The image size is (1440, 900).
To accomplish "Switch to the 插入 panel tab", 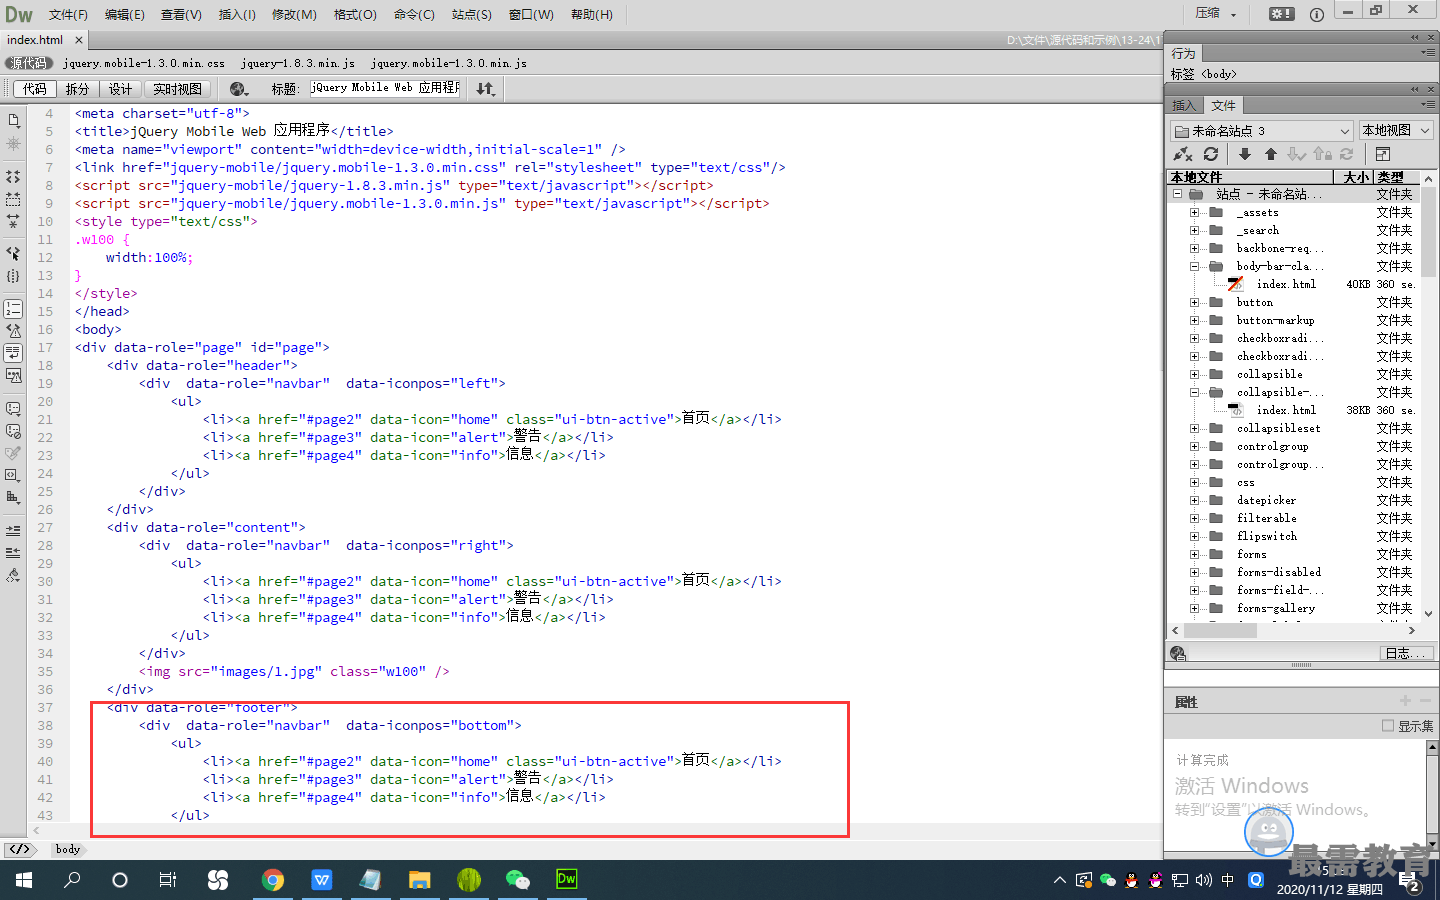I will [1183, 105].
